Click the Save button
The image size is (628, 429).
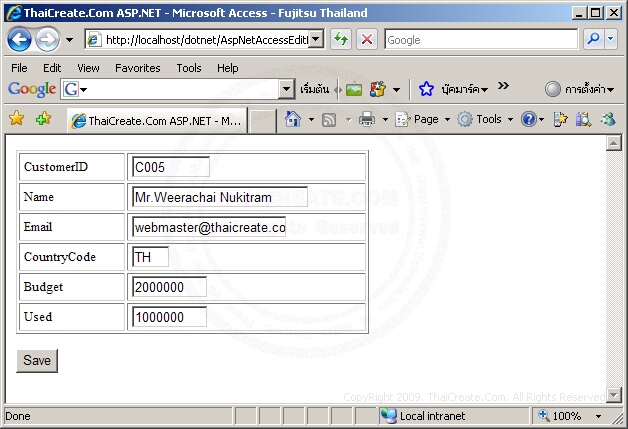[x=37, y=361]
